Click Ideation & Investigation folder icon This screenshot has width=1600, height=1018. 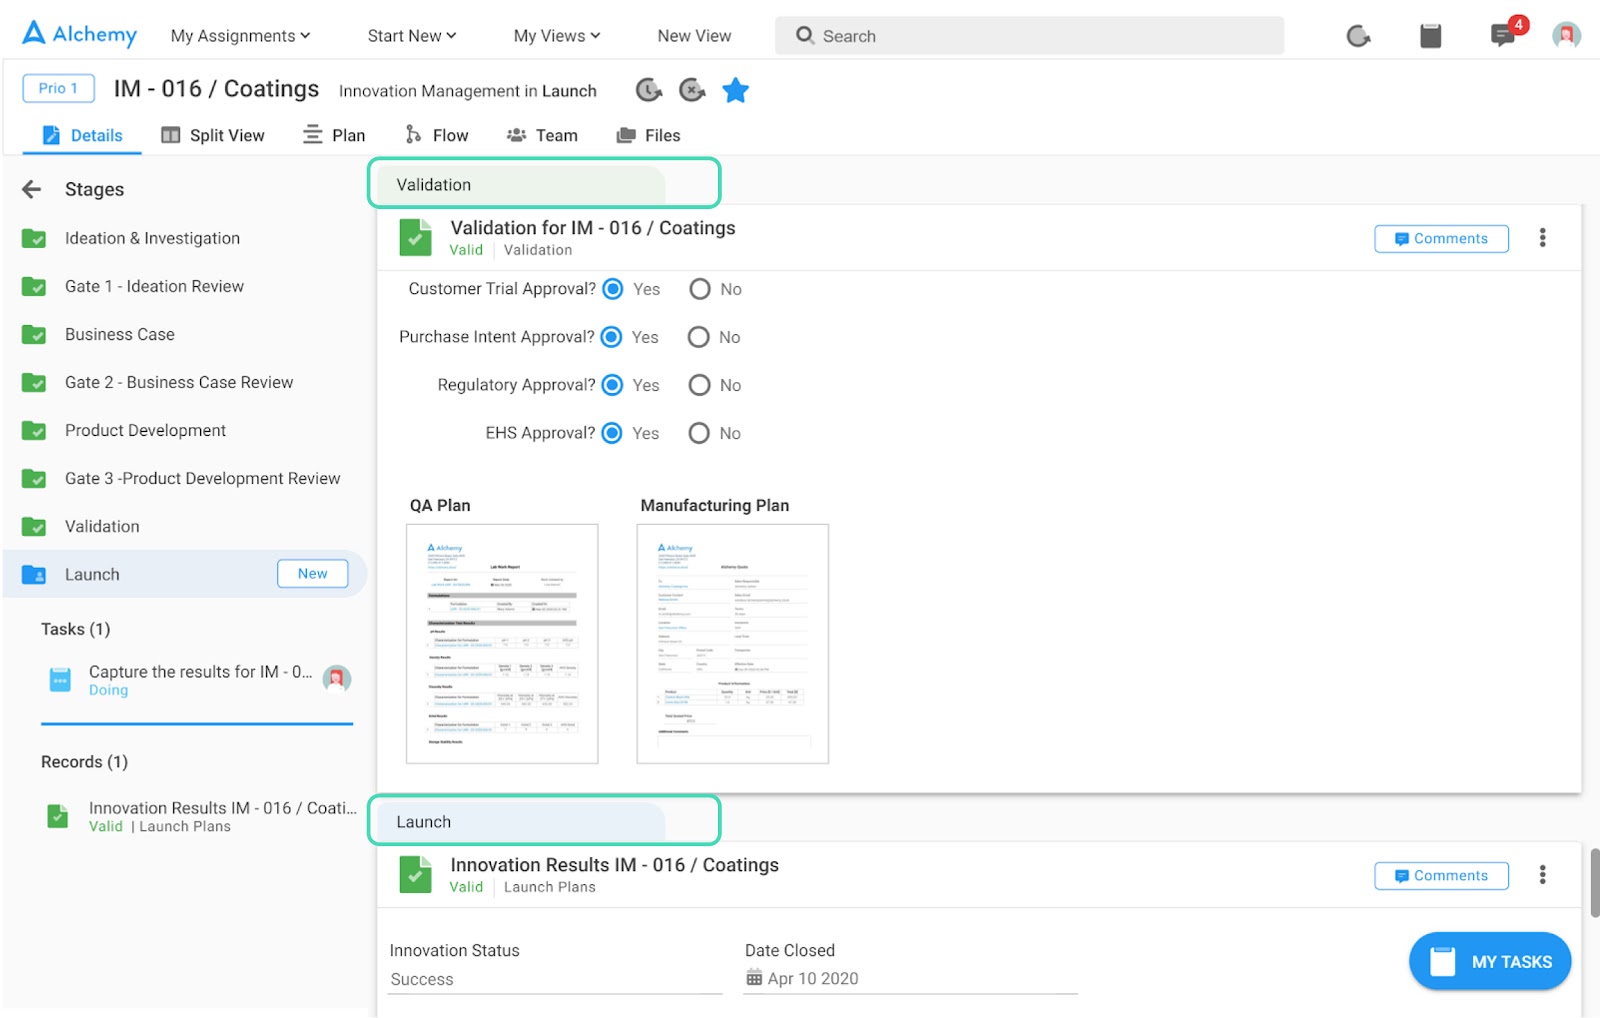click(x=34, y=238)
